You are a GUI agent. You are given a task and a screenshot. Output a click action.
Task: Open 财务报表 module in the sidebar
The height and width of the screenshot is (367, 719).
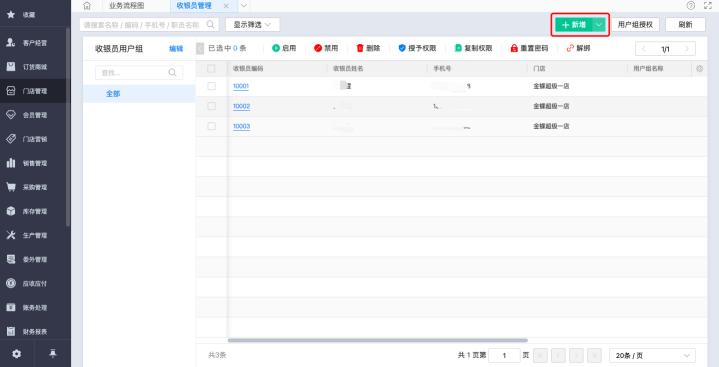point(28,332)
